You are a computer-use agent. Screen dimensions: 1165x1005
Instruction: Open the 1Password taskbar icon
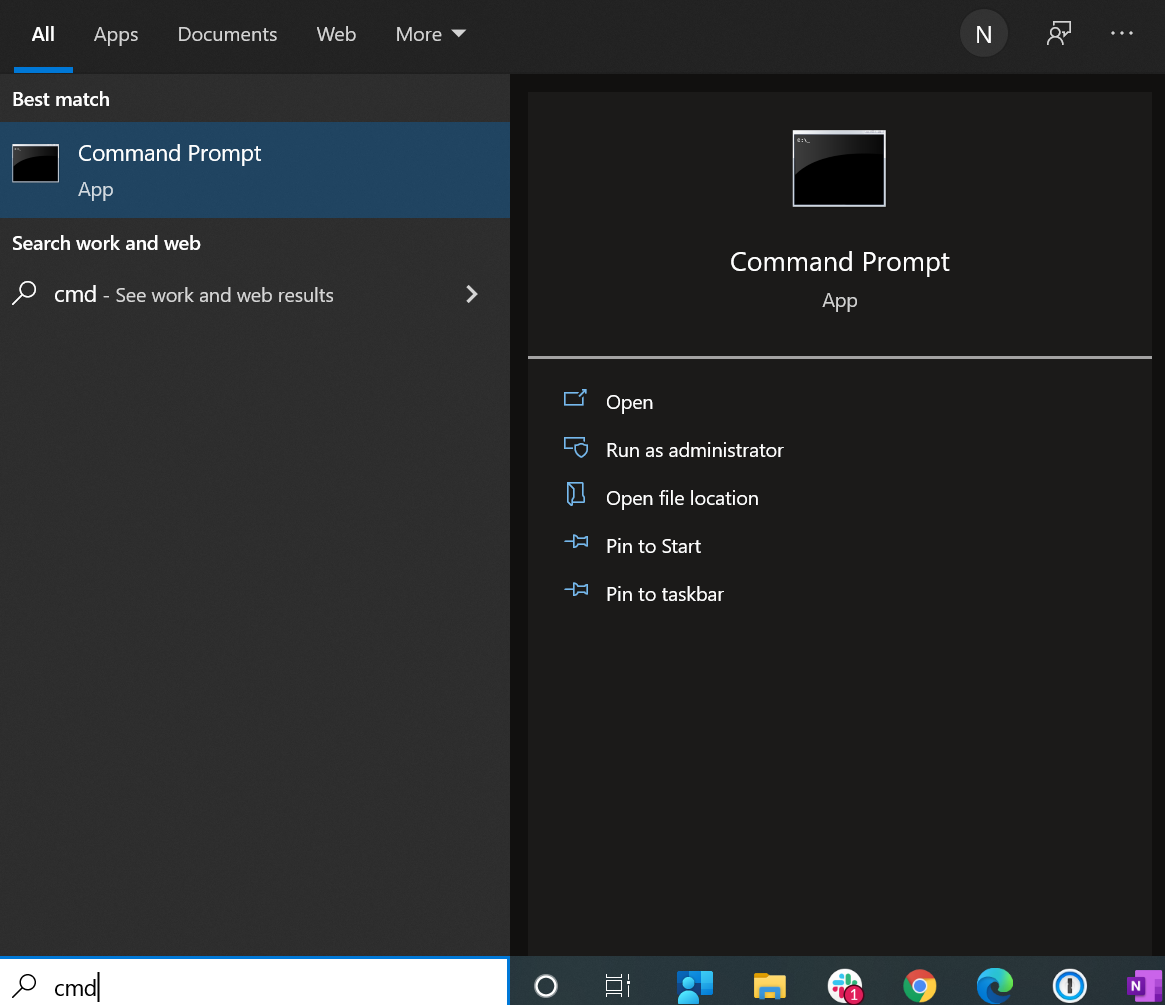[1069, 985]
